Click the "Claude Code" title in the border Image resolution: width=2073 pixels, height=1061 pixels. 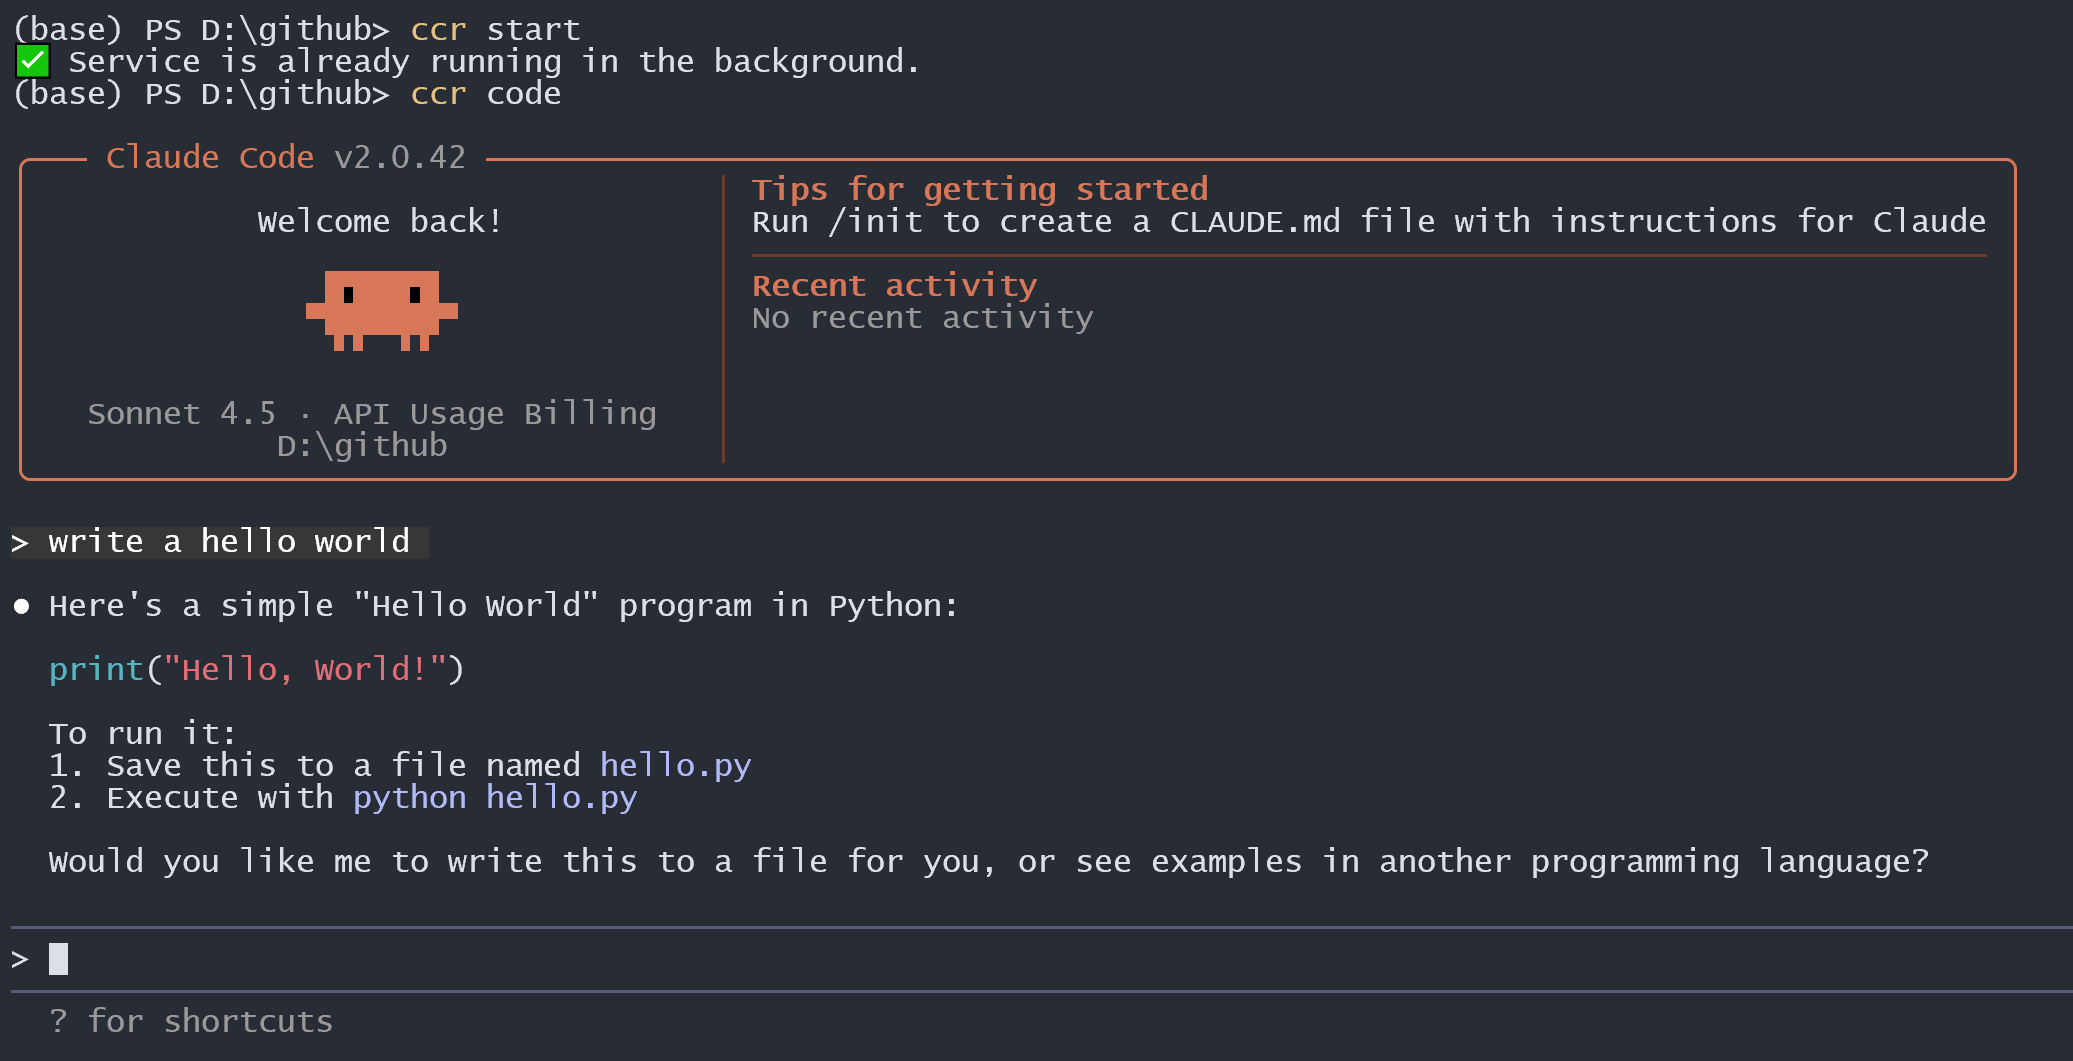tap(210, 158)
